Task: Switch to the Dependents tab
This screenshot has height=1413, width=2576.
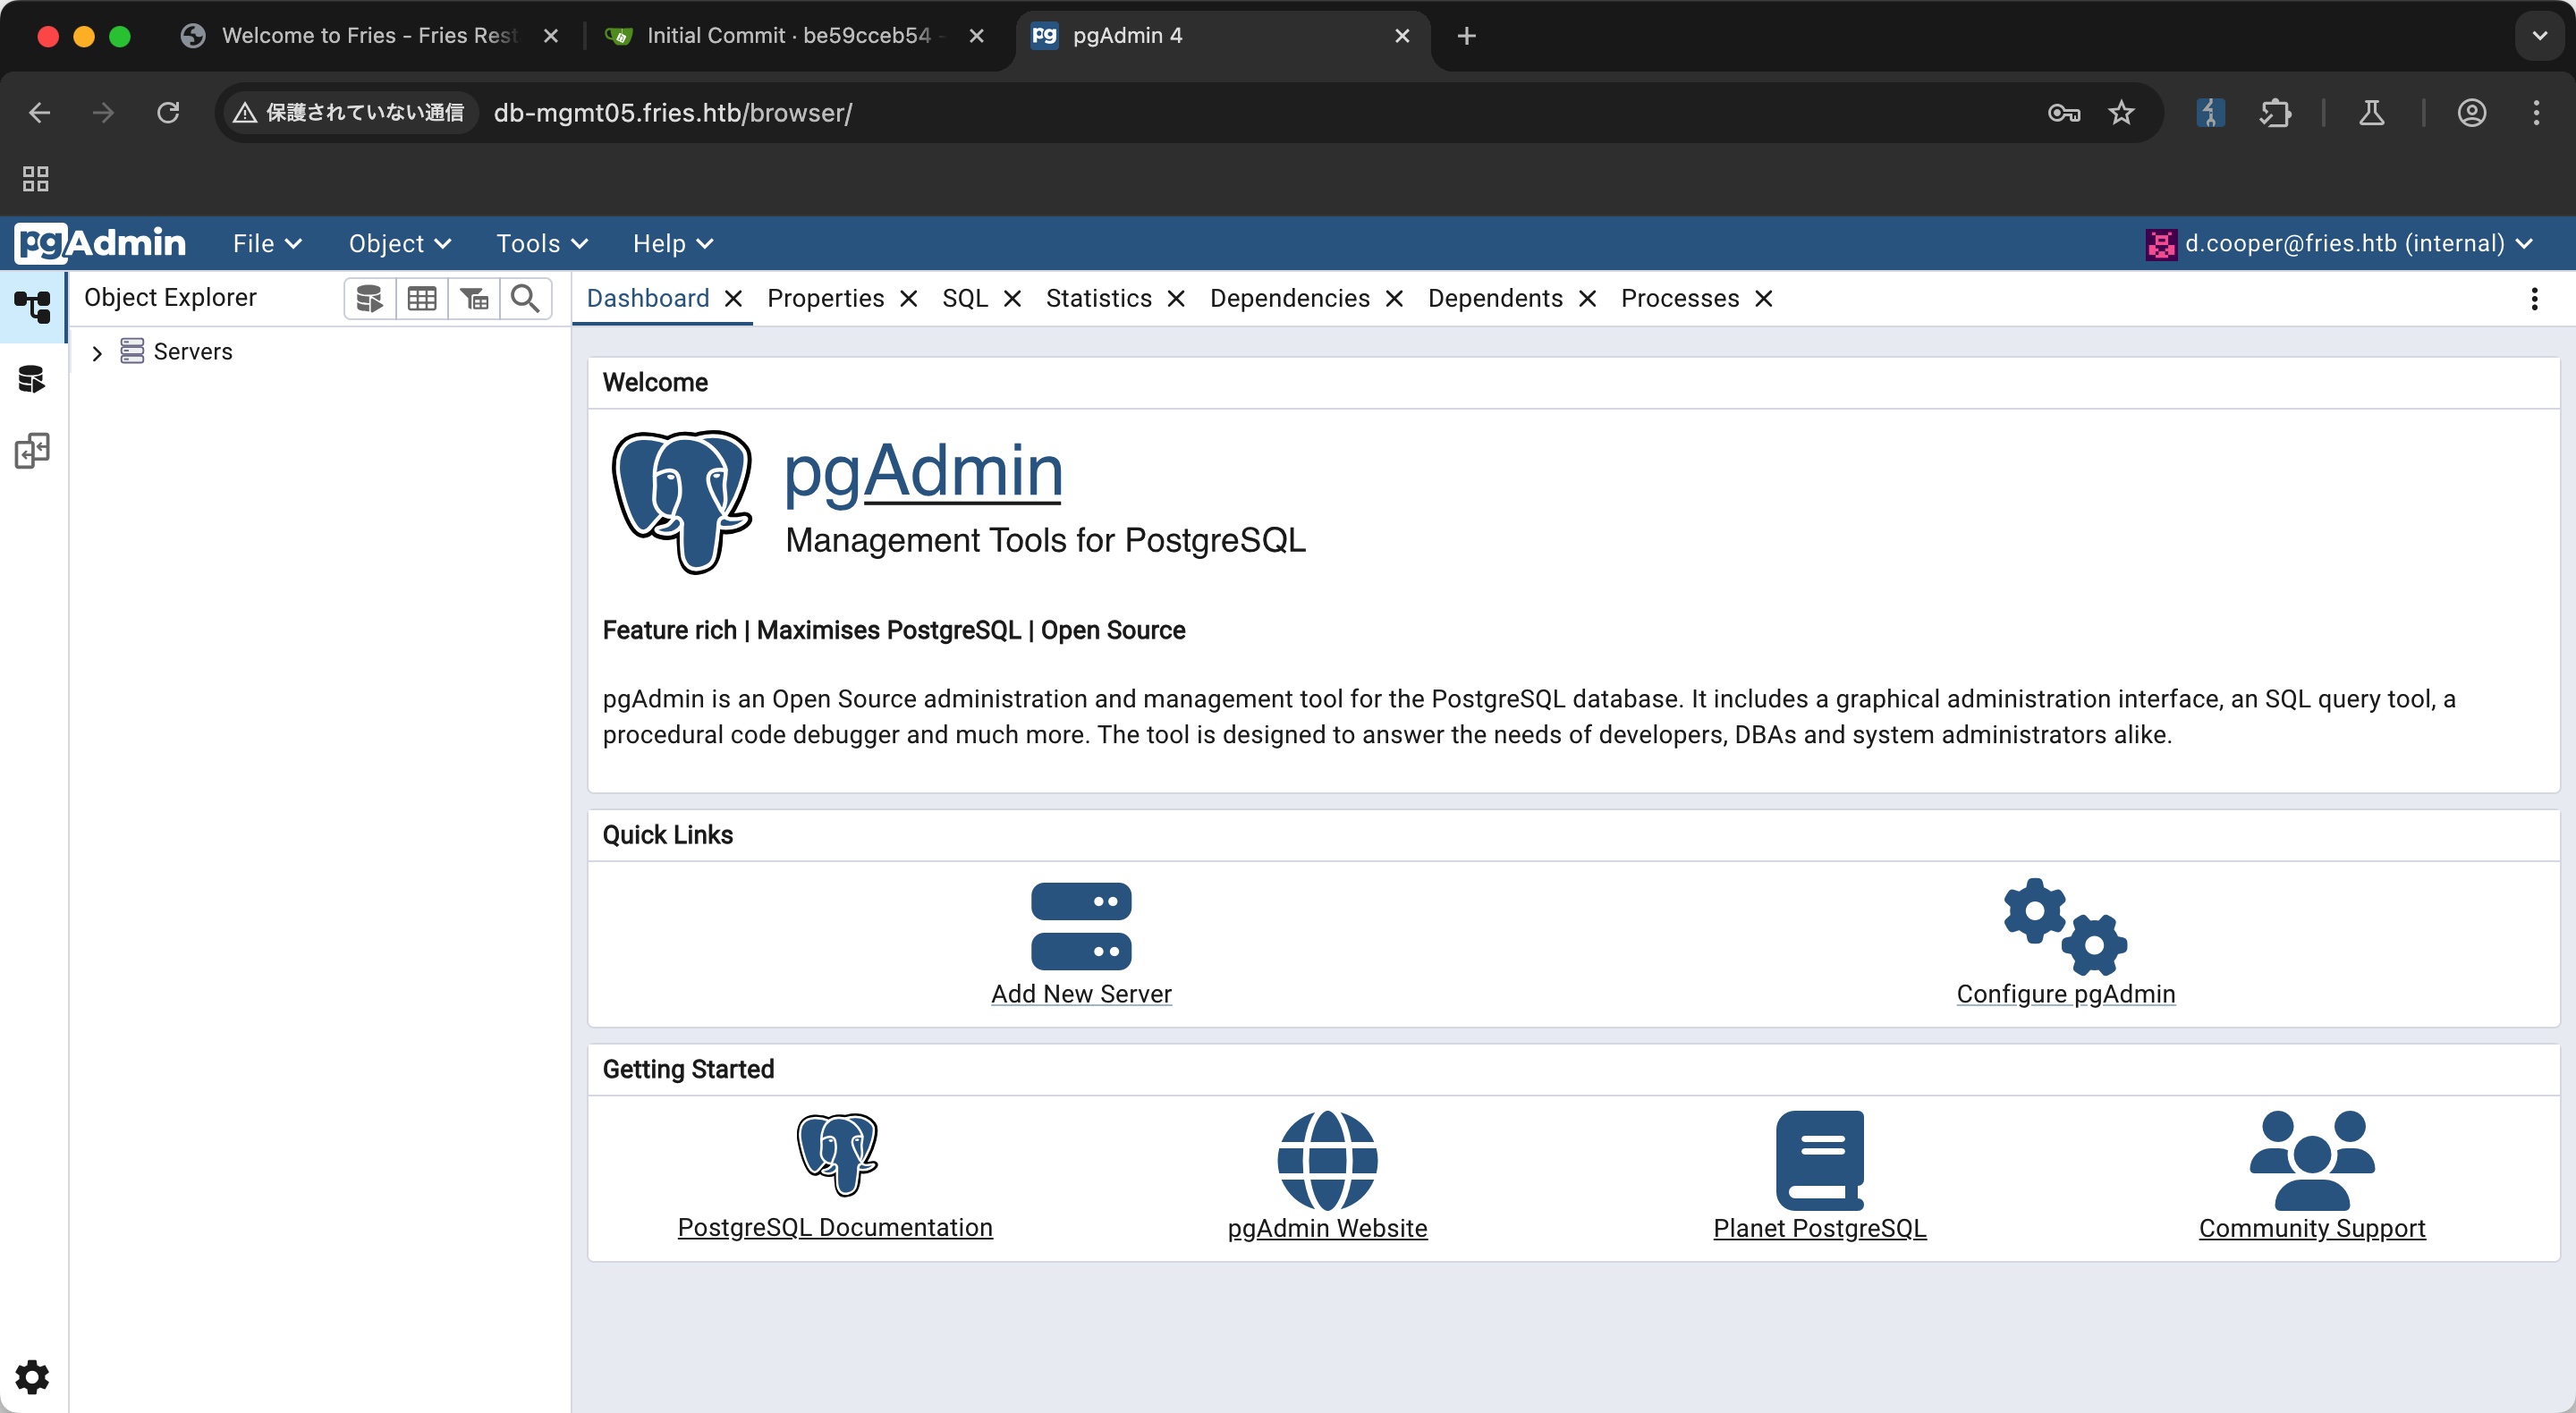Action: coord(1495,298)
